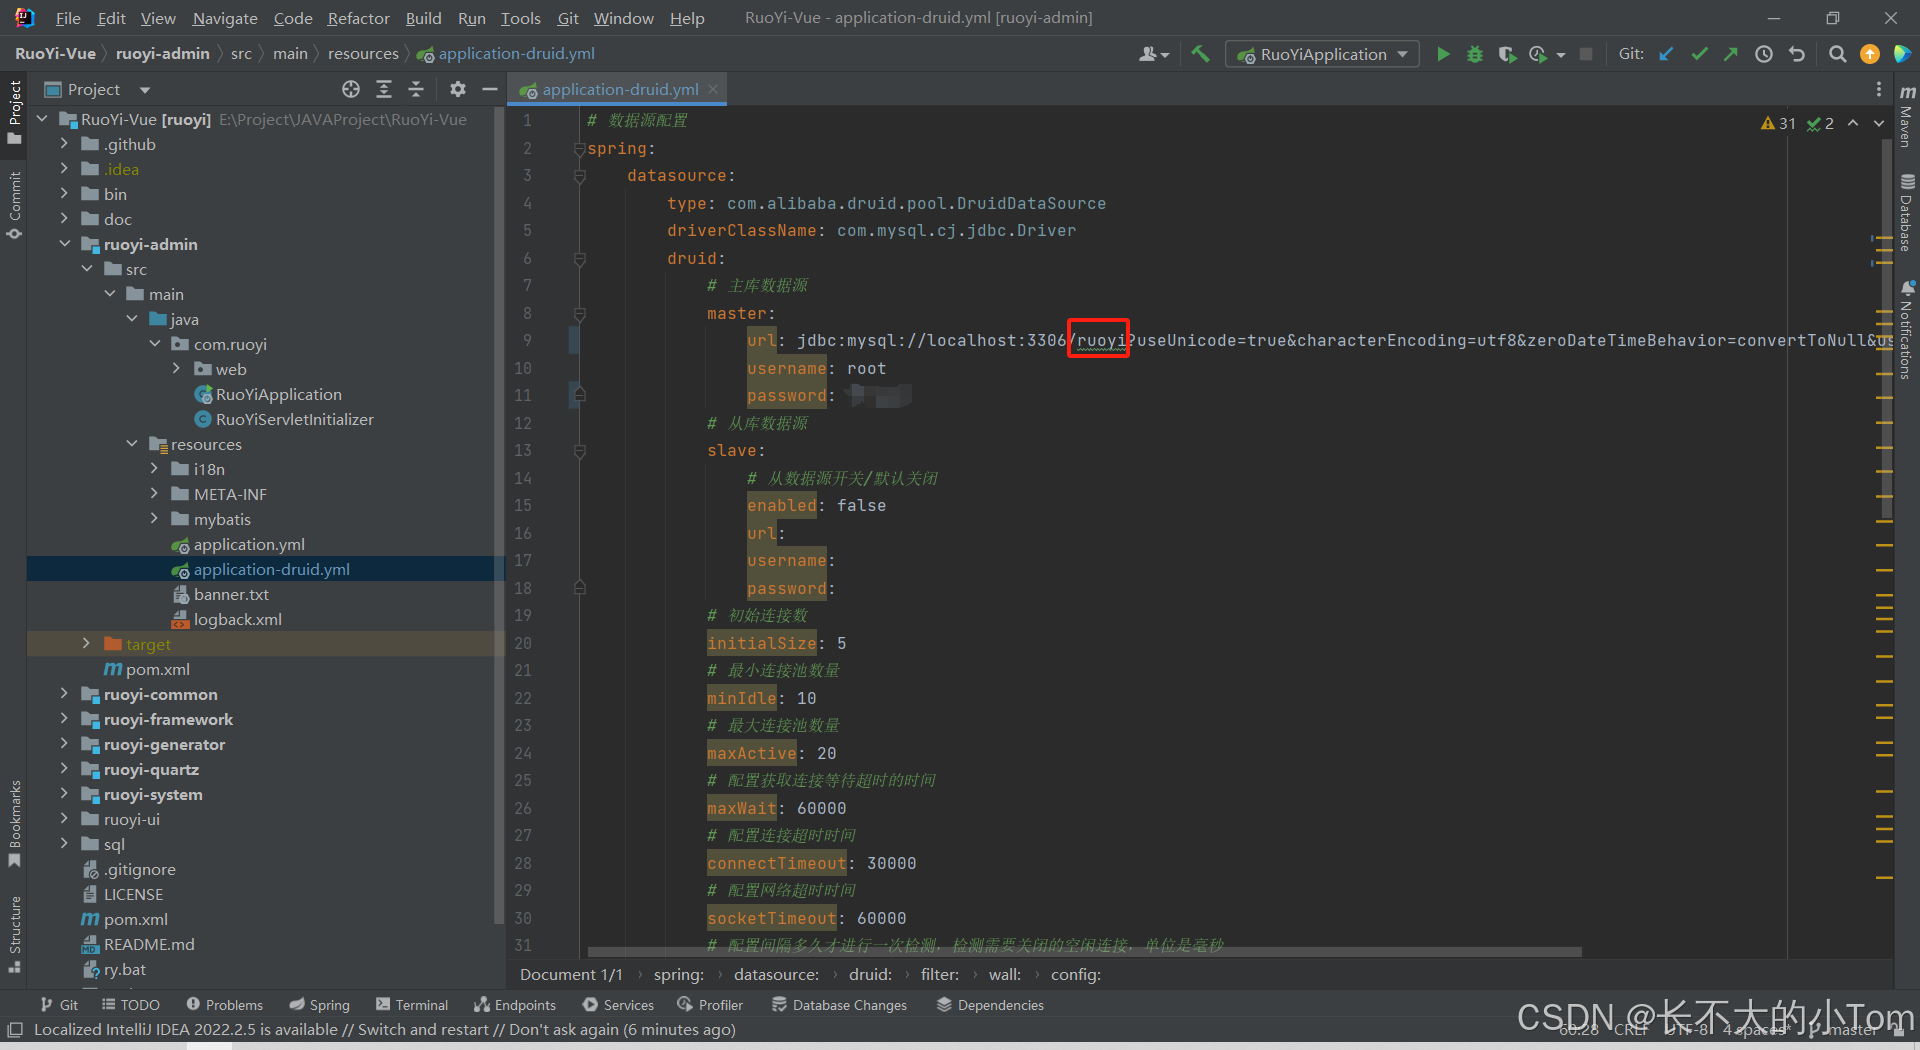
Task: Open the Notifications side panel
Action: (1907, 330)
